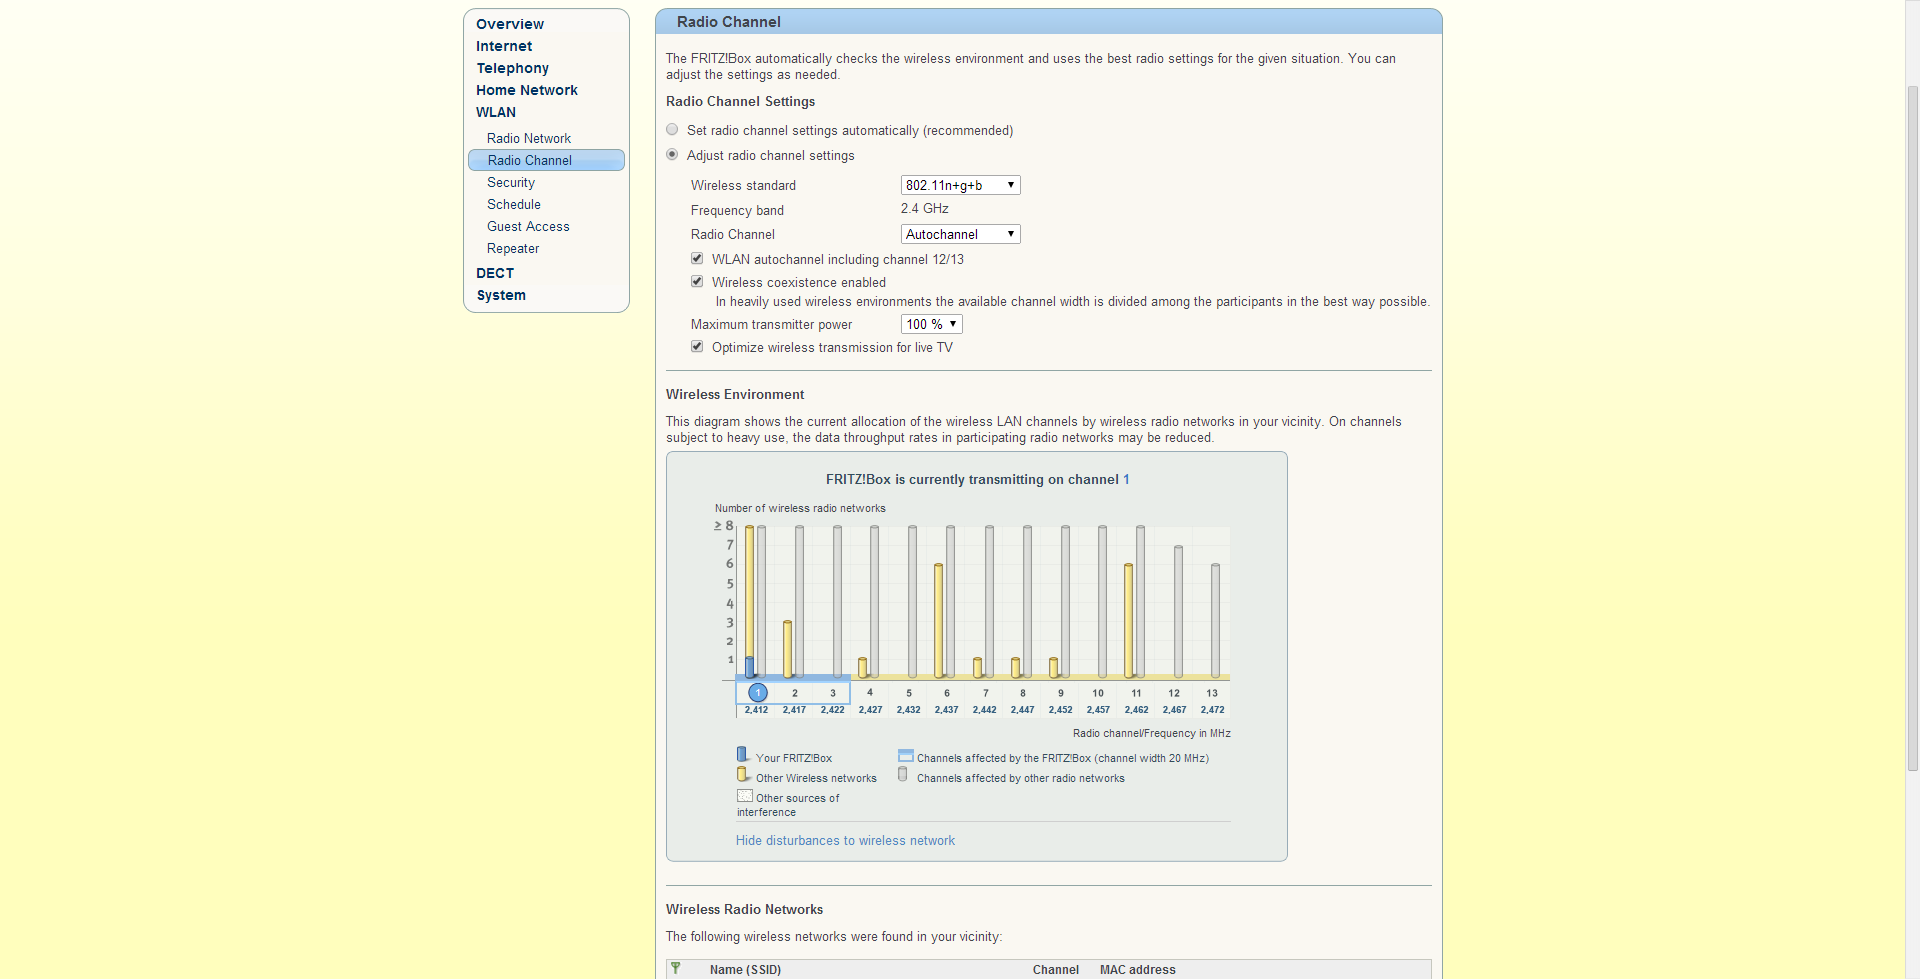Open the Repeater subpage
Screen dimensions: 1920x979
[513, 248]
